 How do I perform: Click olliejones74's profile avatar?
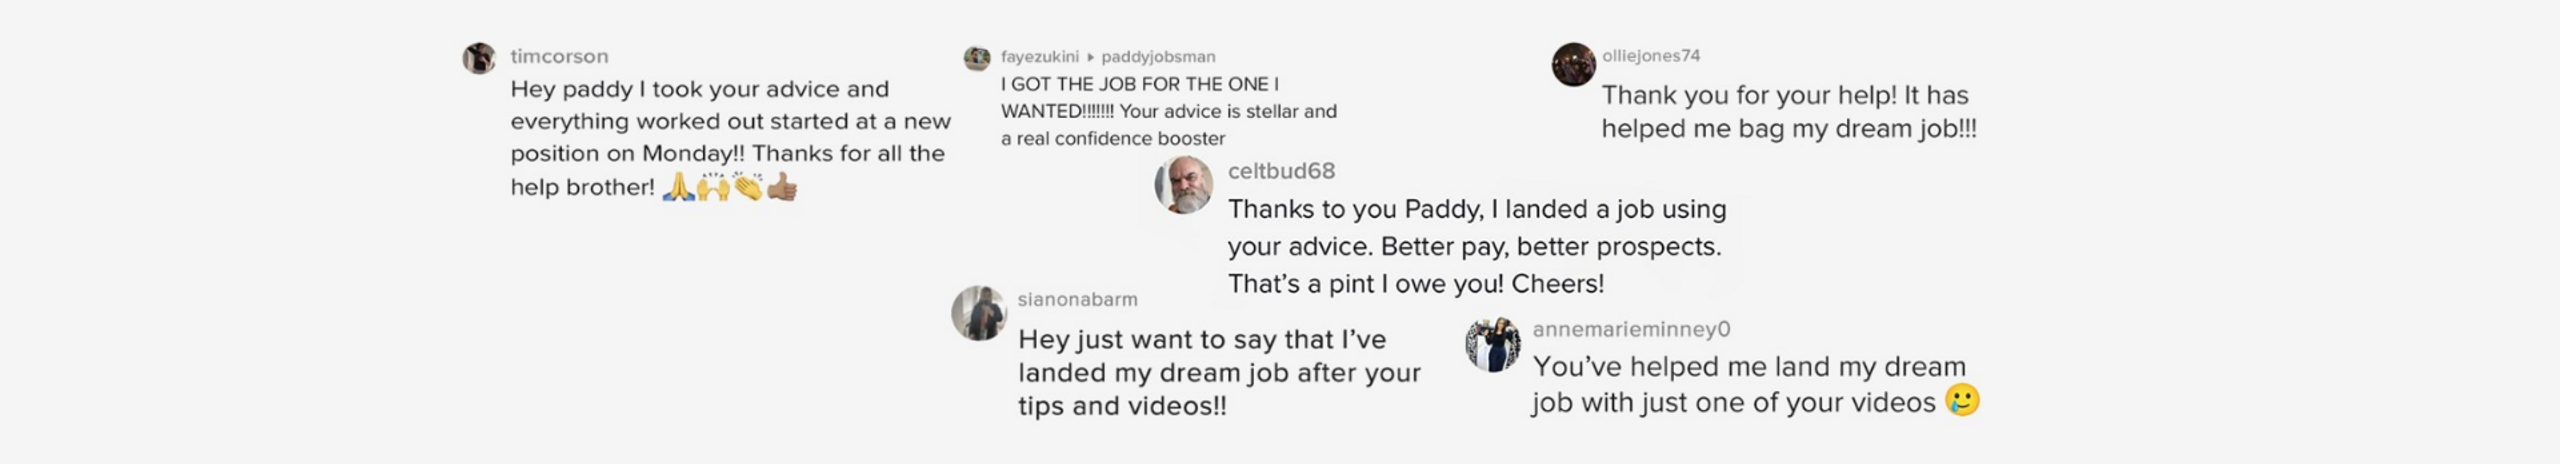pos(1574,64)
